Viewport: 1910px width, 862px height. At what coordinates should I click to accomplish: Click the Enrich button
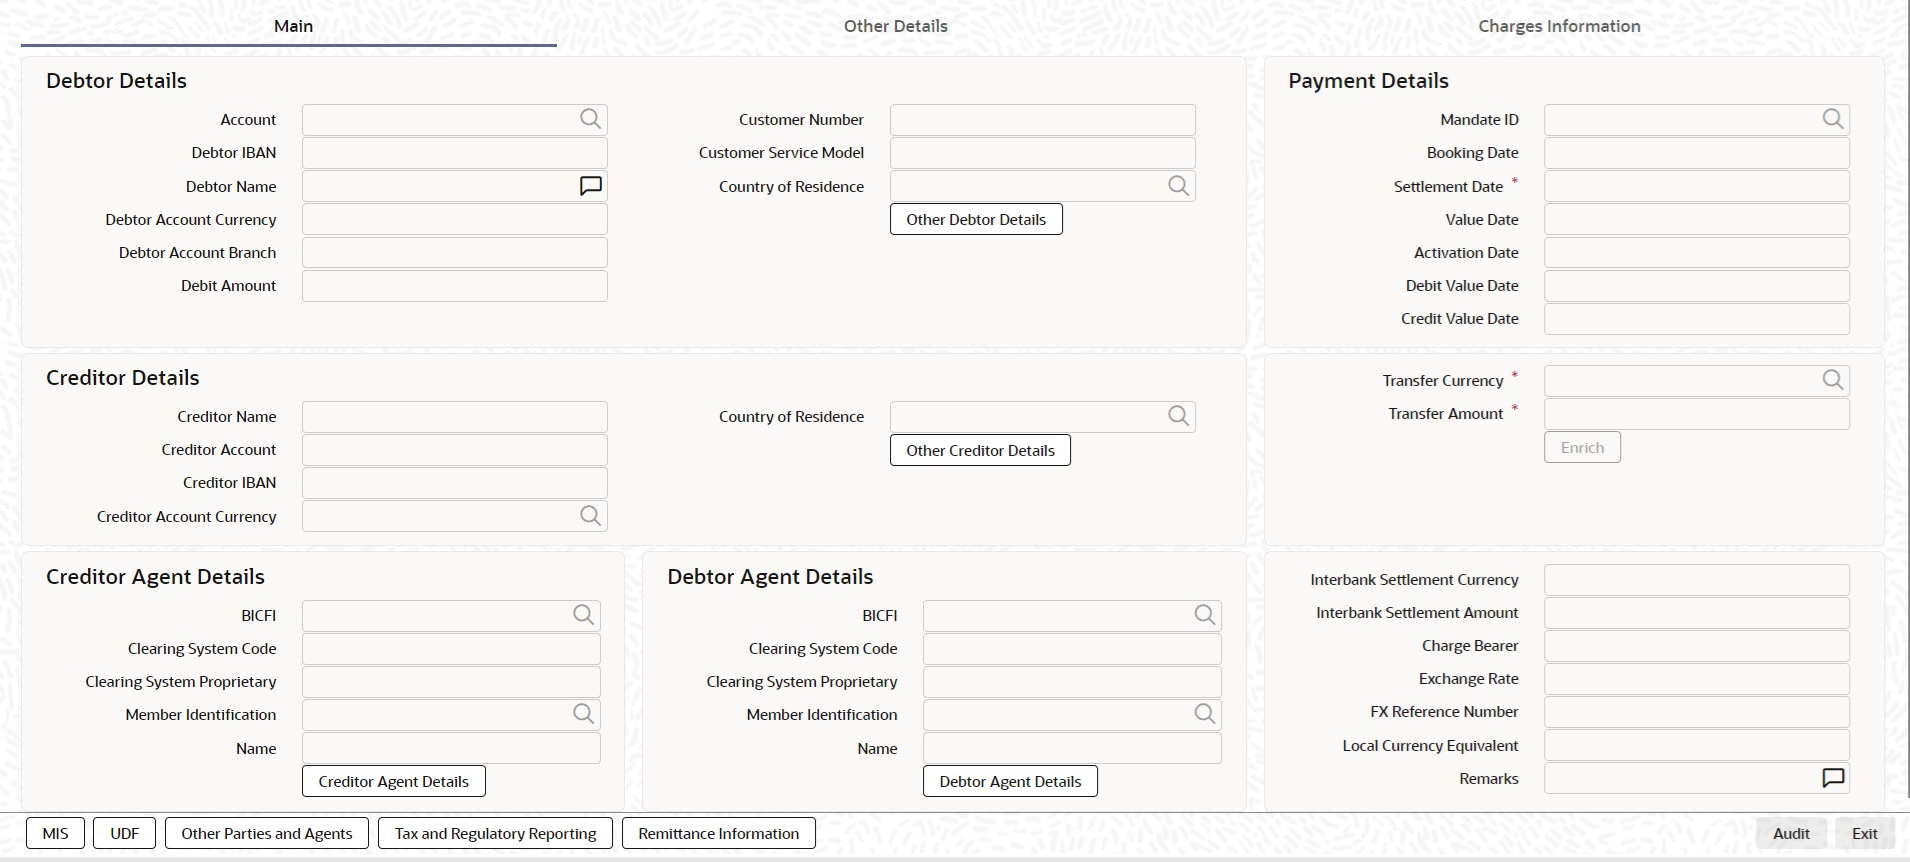pos(1582,447)
